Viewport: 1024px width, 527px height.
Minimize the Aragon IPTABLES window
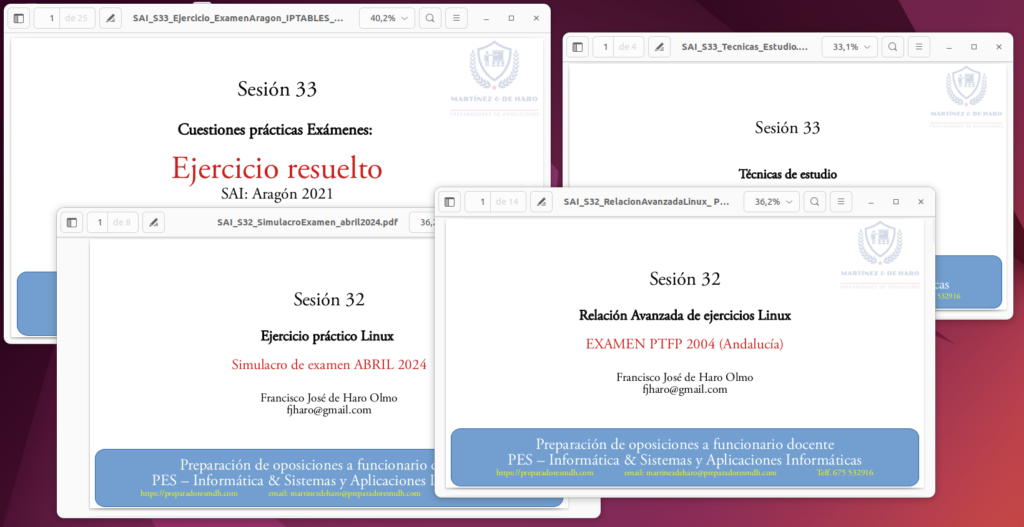(x=487, y=18)
